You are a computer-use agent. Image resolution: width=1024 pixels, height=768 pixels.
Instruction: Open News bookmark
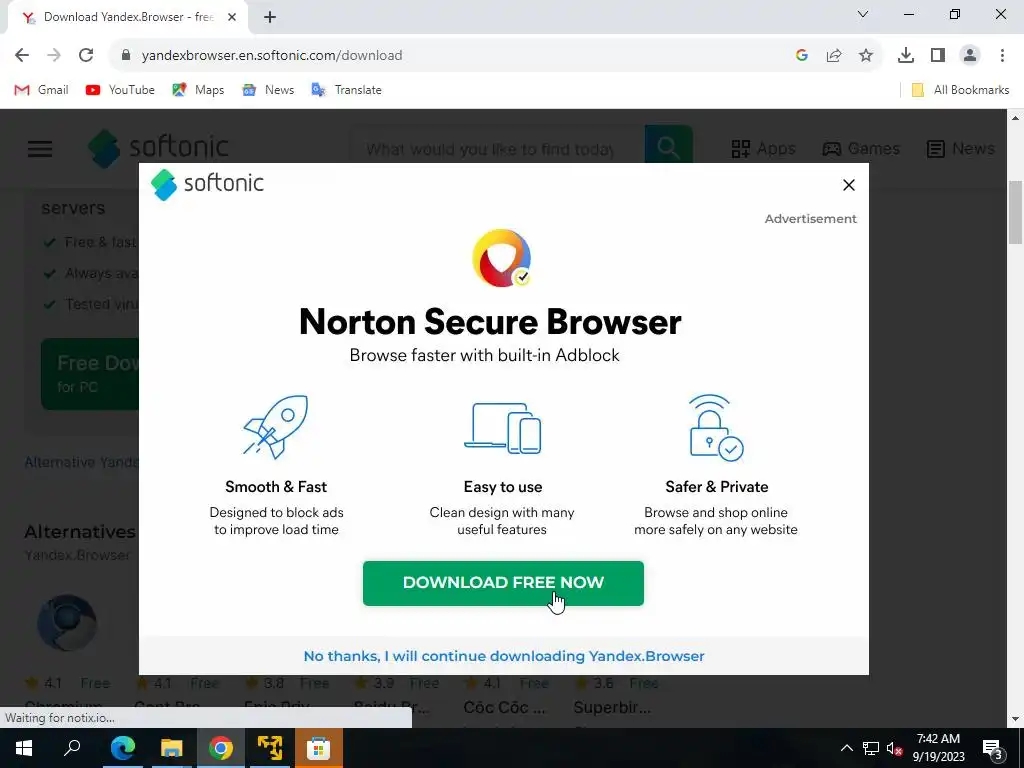tap(268, 90)
